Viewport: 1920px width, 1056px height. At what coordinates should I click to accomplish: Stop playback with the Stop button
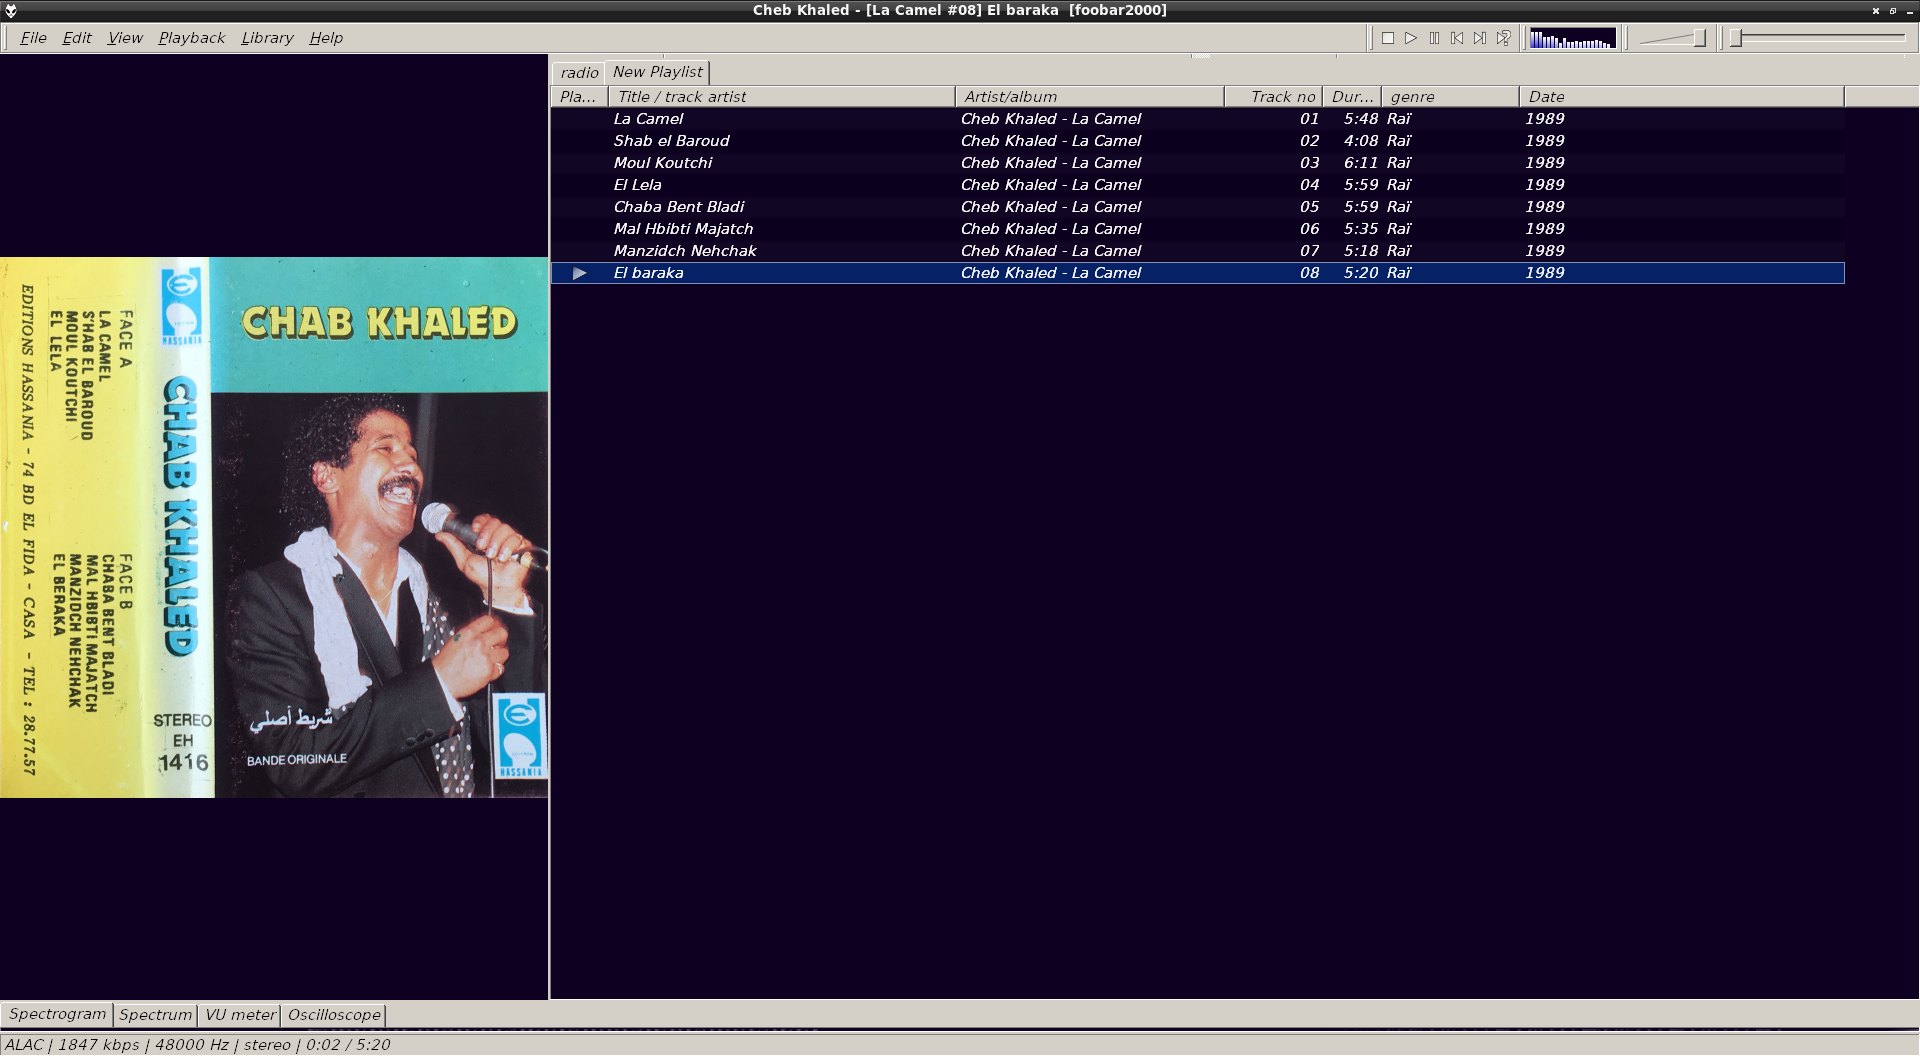pos(1388,38)
